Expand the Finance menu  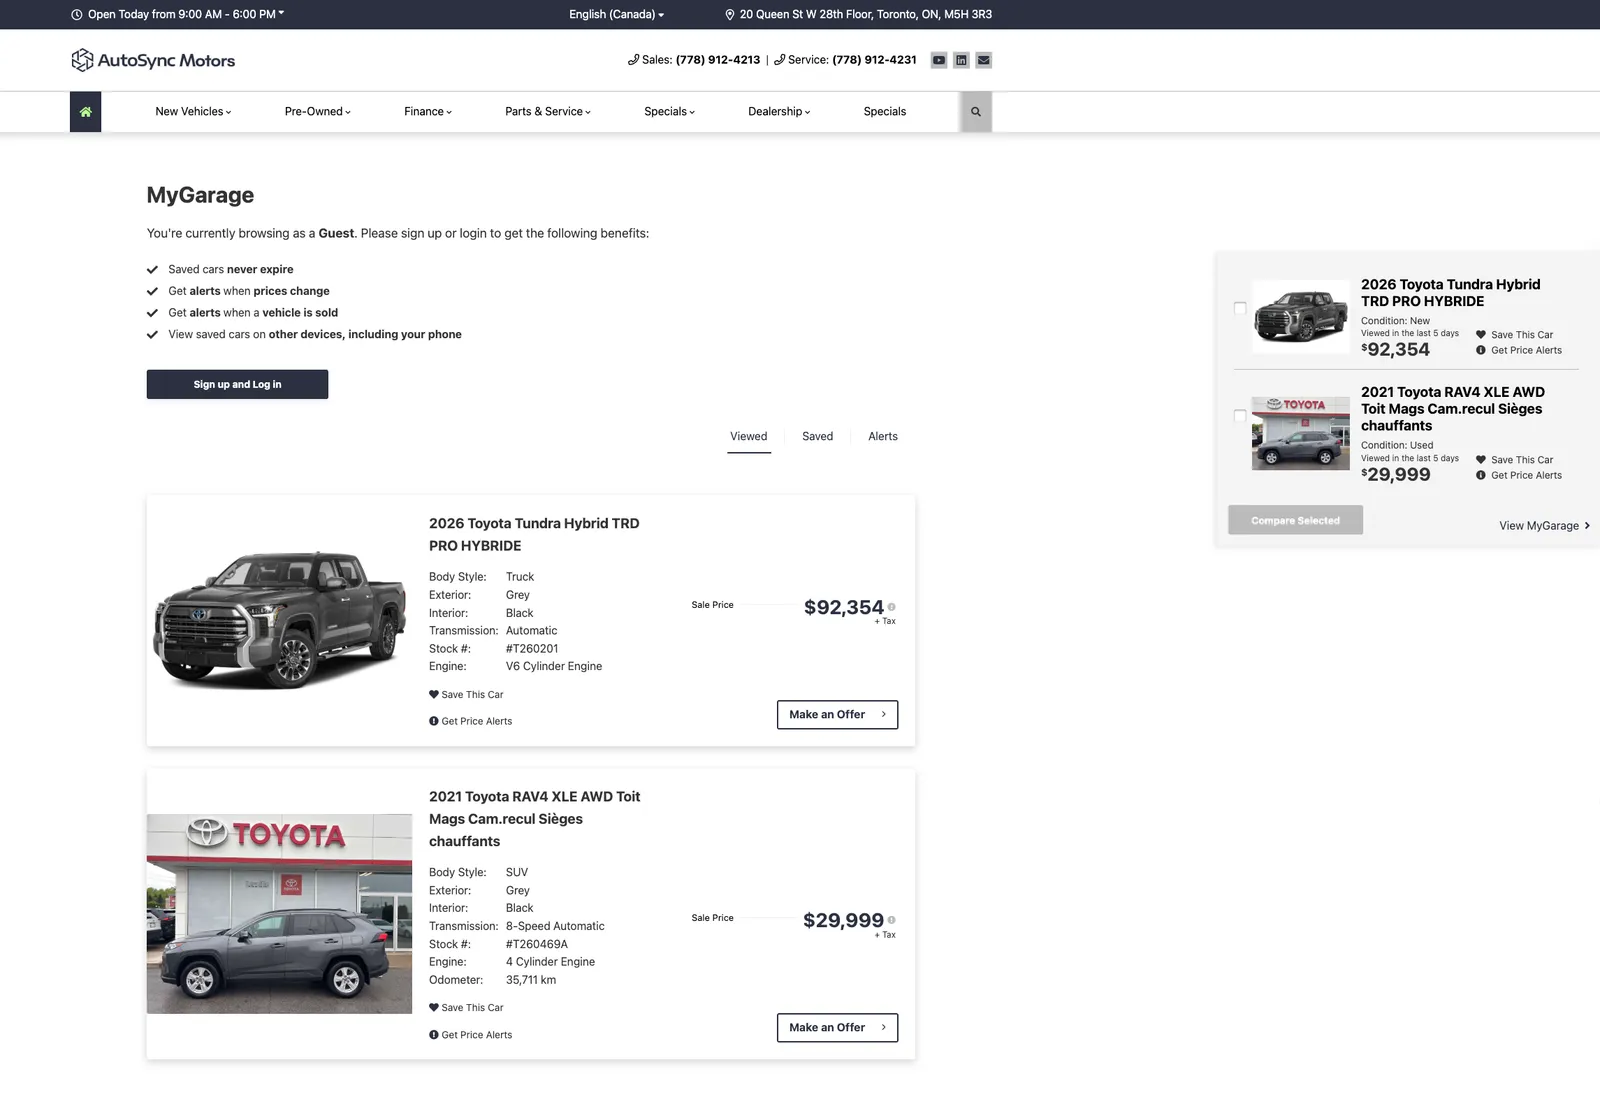click(428, 112)
